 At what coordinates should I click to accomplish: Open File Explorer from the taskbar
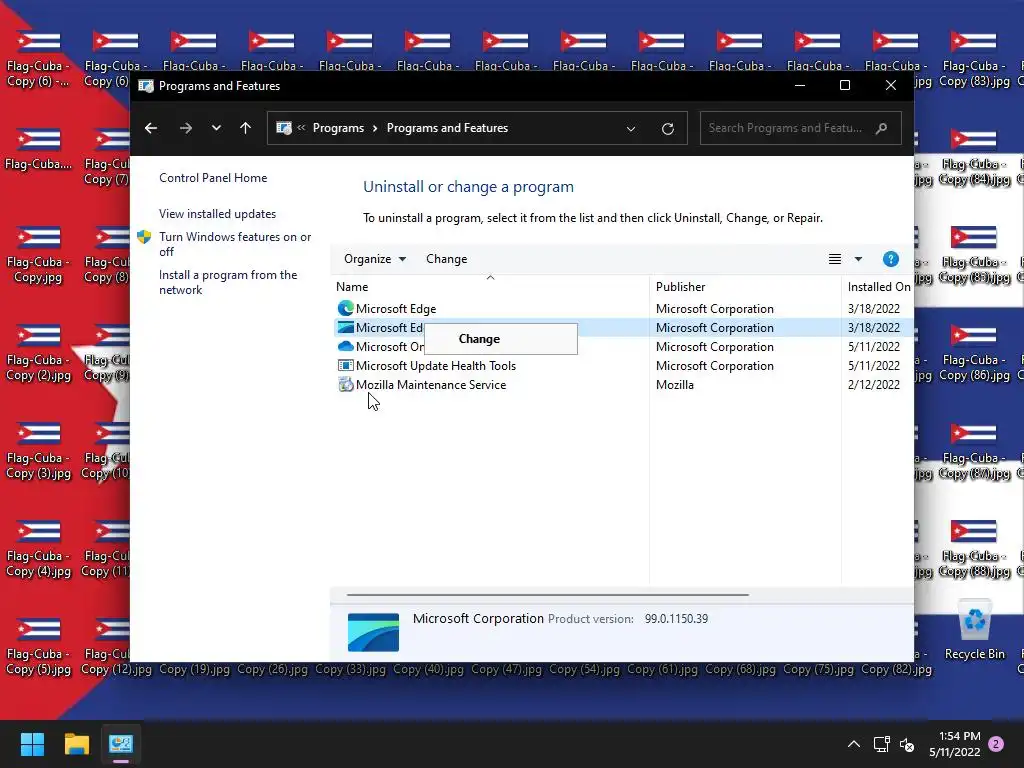[x=76, y=744]
